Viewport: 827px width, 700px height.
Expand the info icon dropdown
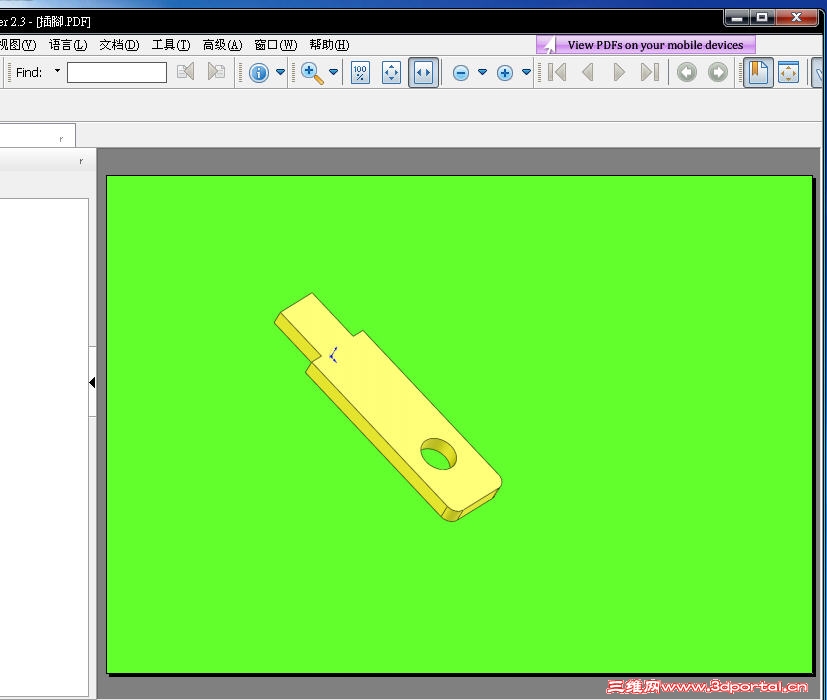tap(281, 72)
